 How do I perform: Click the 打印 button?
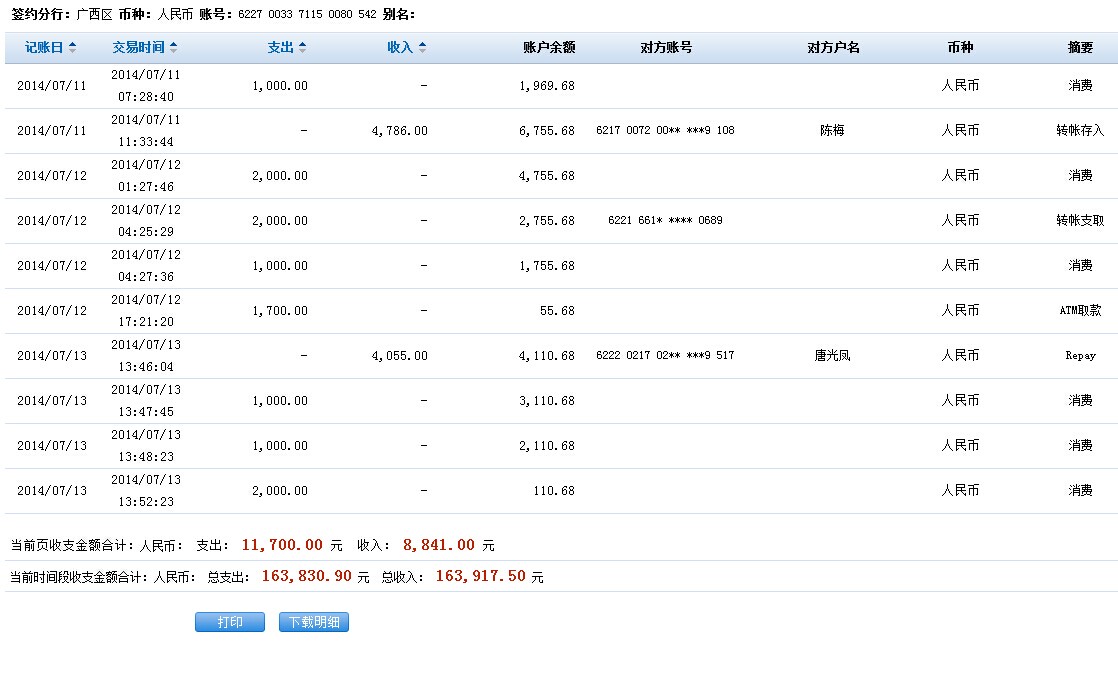click(230, 622)
